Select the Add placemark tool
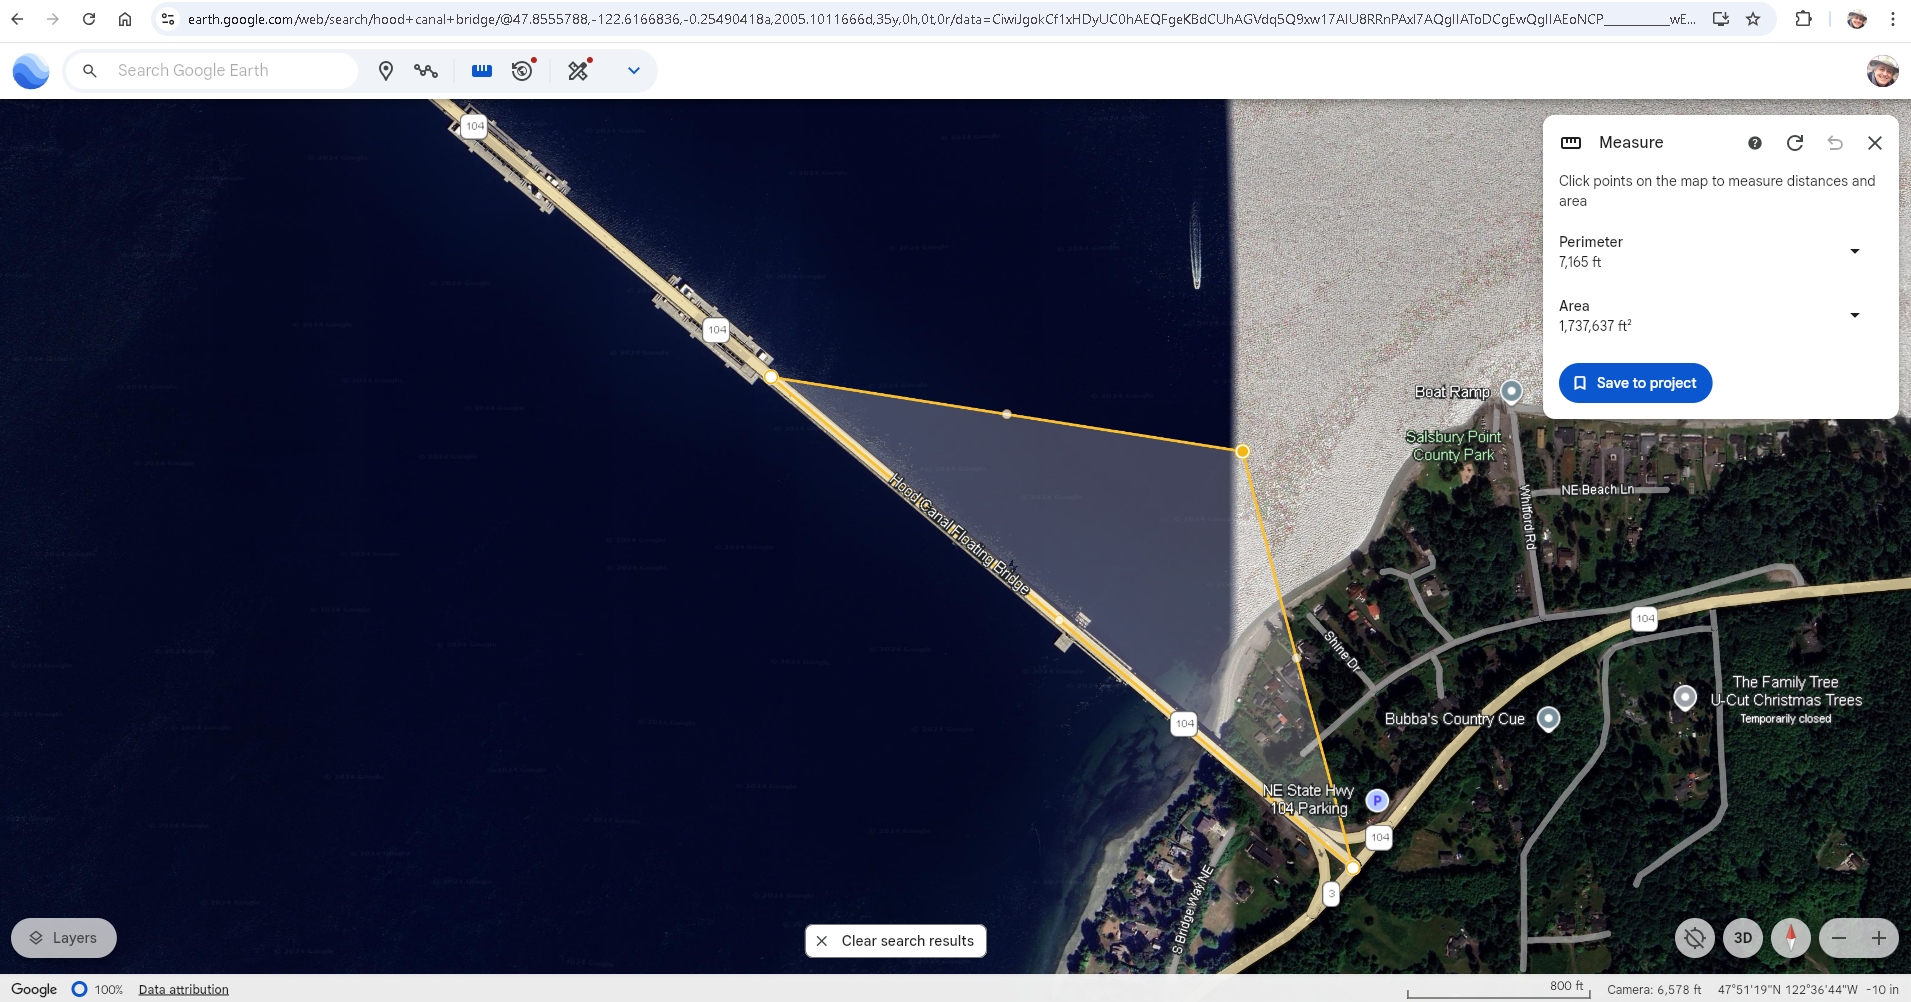 pyautogui.click(x=386, y=70)
